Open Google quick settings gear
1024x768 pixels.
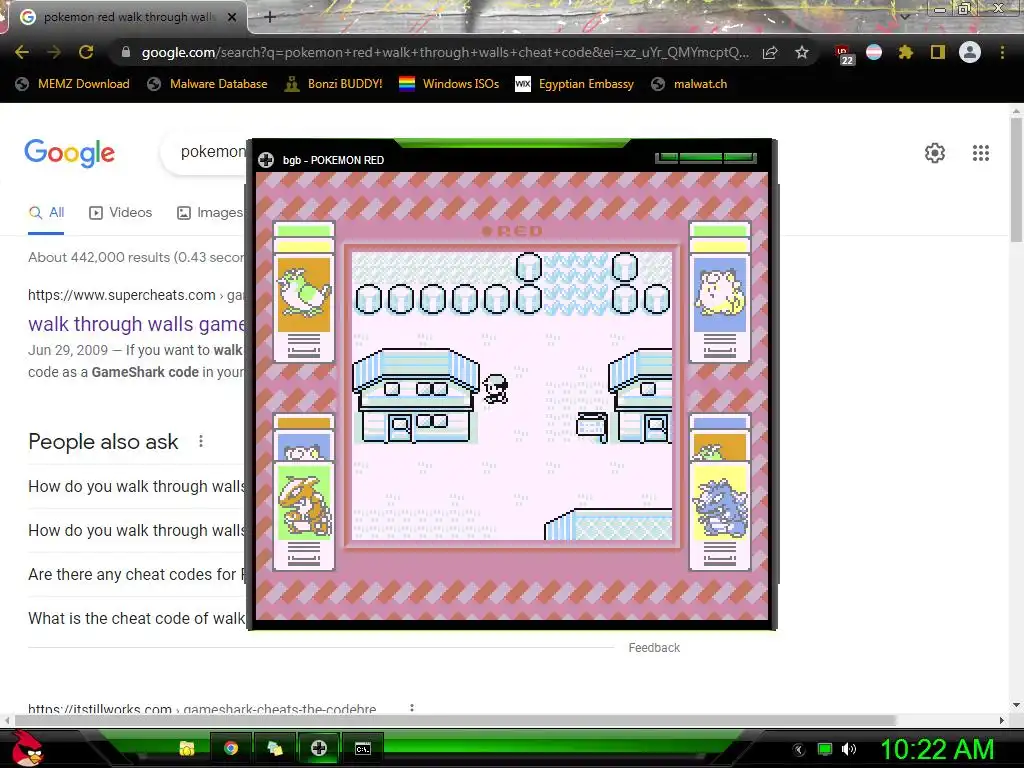point(935,153)
